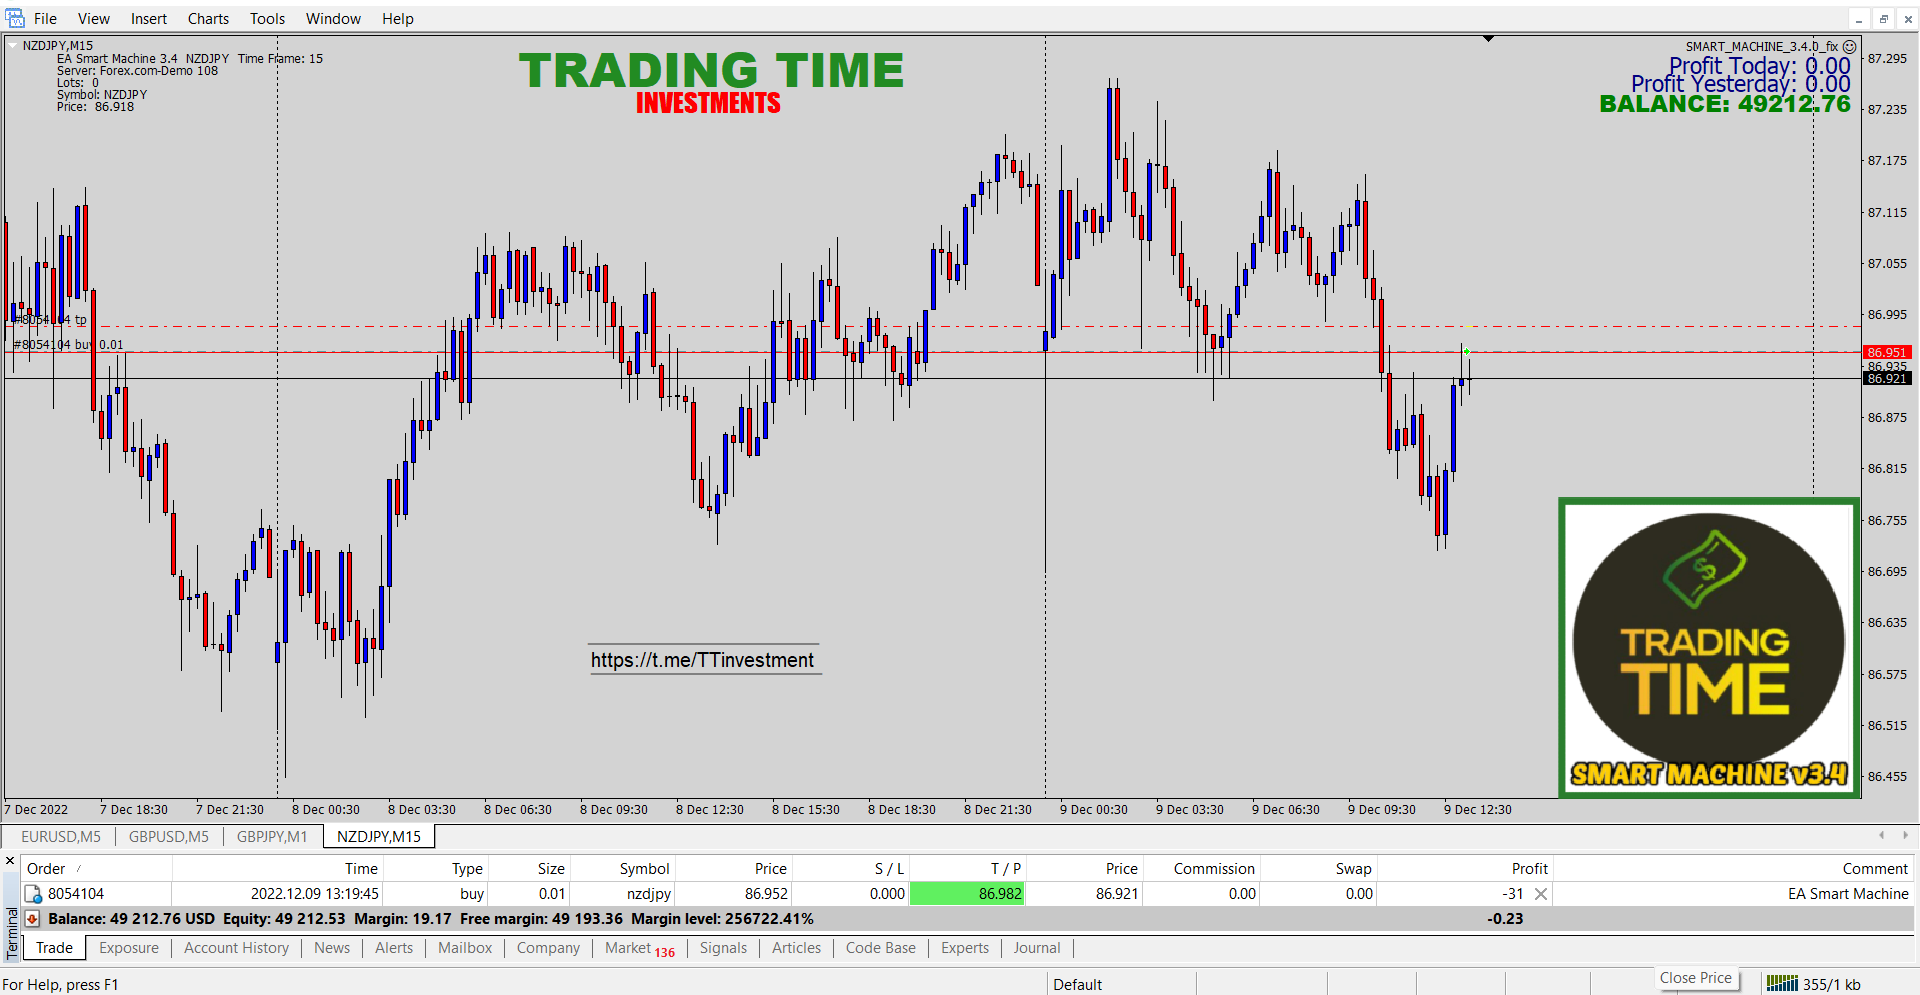The width and height of the screenshot is (1920, 995).
Task: Click the nzdjpy symbol cell
Action: point(649,894)
